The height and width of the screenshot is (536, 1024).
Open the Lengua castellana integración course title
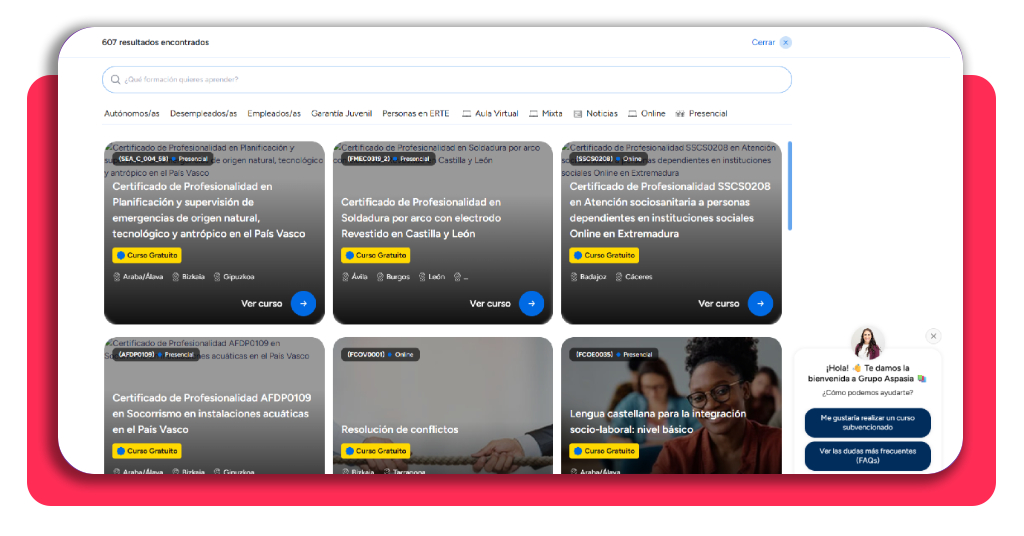click(x=658, y=422)
